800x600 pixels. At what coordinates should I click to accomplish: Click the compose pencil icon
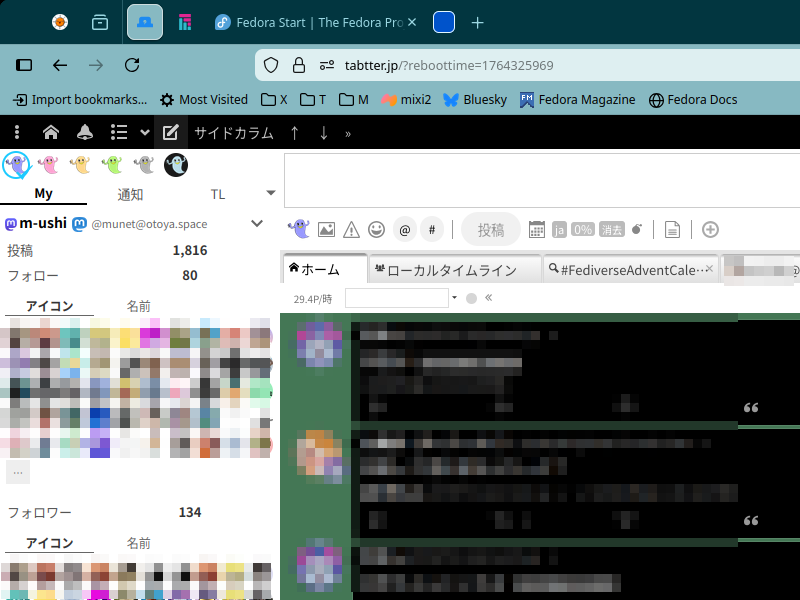[170, 133]
